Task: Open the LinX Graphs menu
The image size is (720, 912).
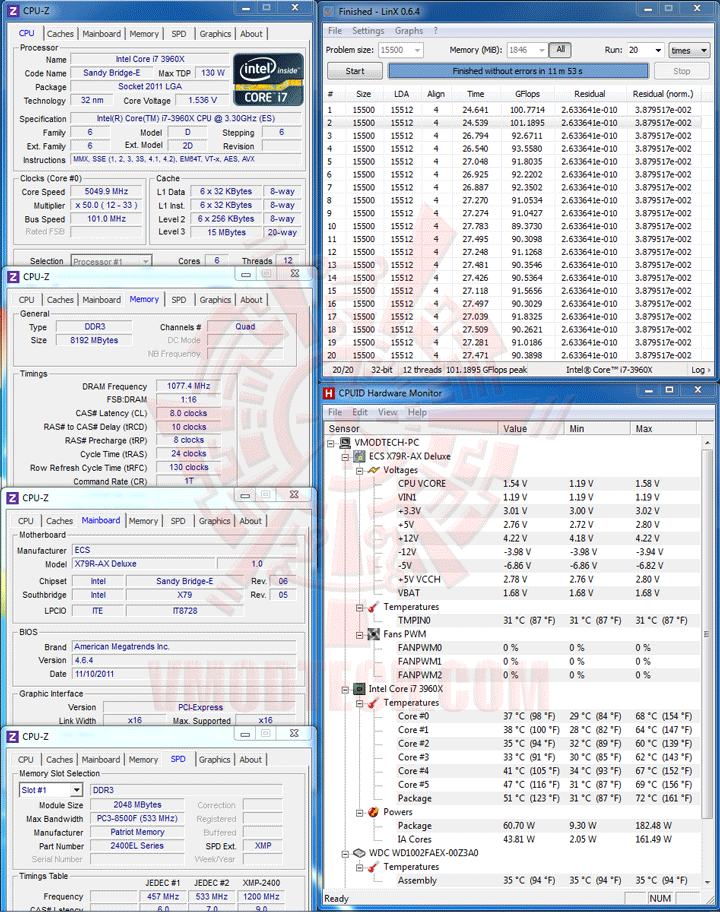Action: (x=409, y=31)
